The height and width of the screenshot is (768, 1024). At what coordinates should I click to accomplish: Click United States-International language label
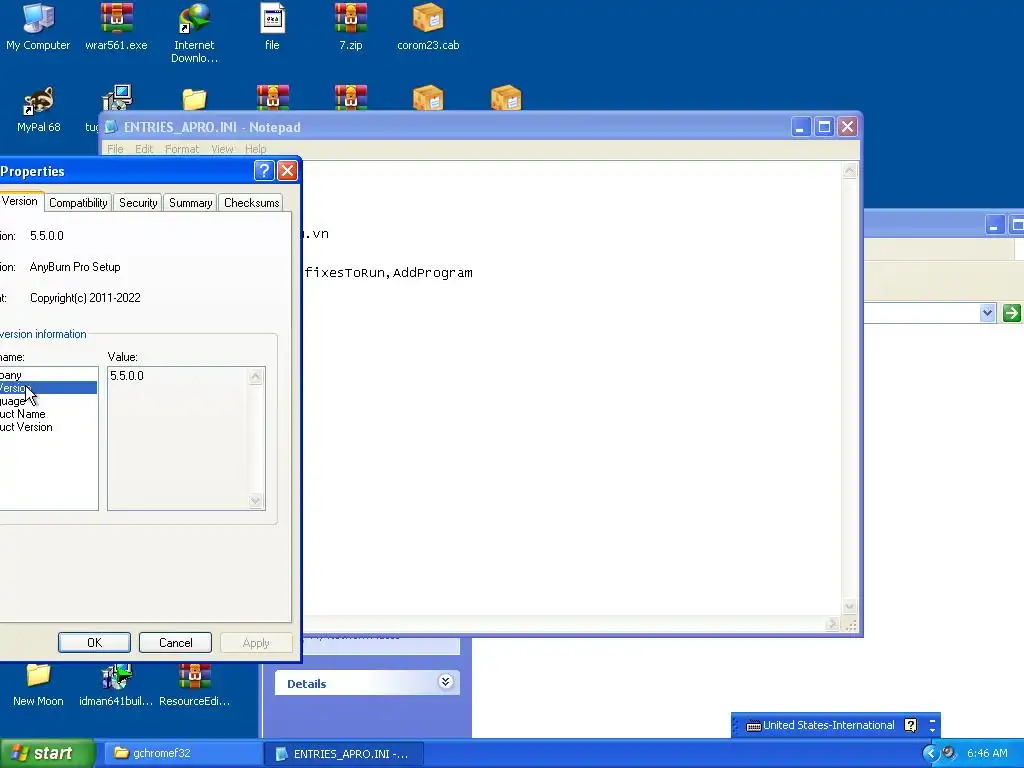click(828, 725)
